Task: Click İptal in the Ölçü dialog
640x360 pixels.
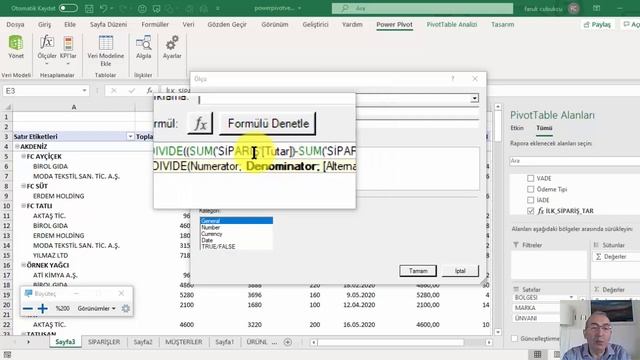Action: [460, 271]
